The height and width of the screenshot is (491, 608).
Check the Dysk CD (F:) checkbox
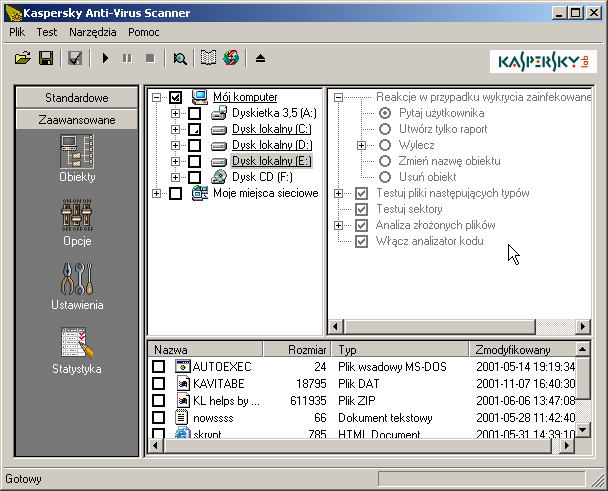click(194, 177)
